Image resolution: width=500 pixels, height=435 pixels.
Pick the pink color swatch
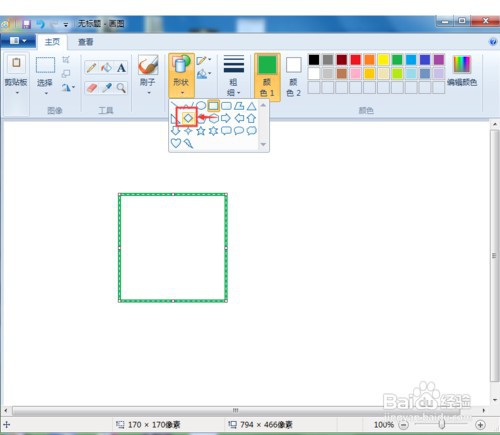(x=355, y=74)
